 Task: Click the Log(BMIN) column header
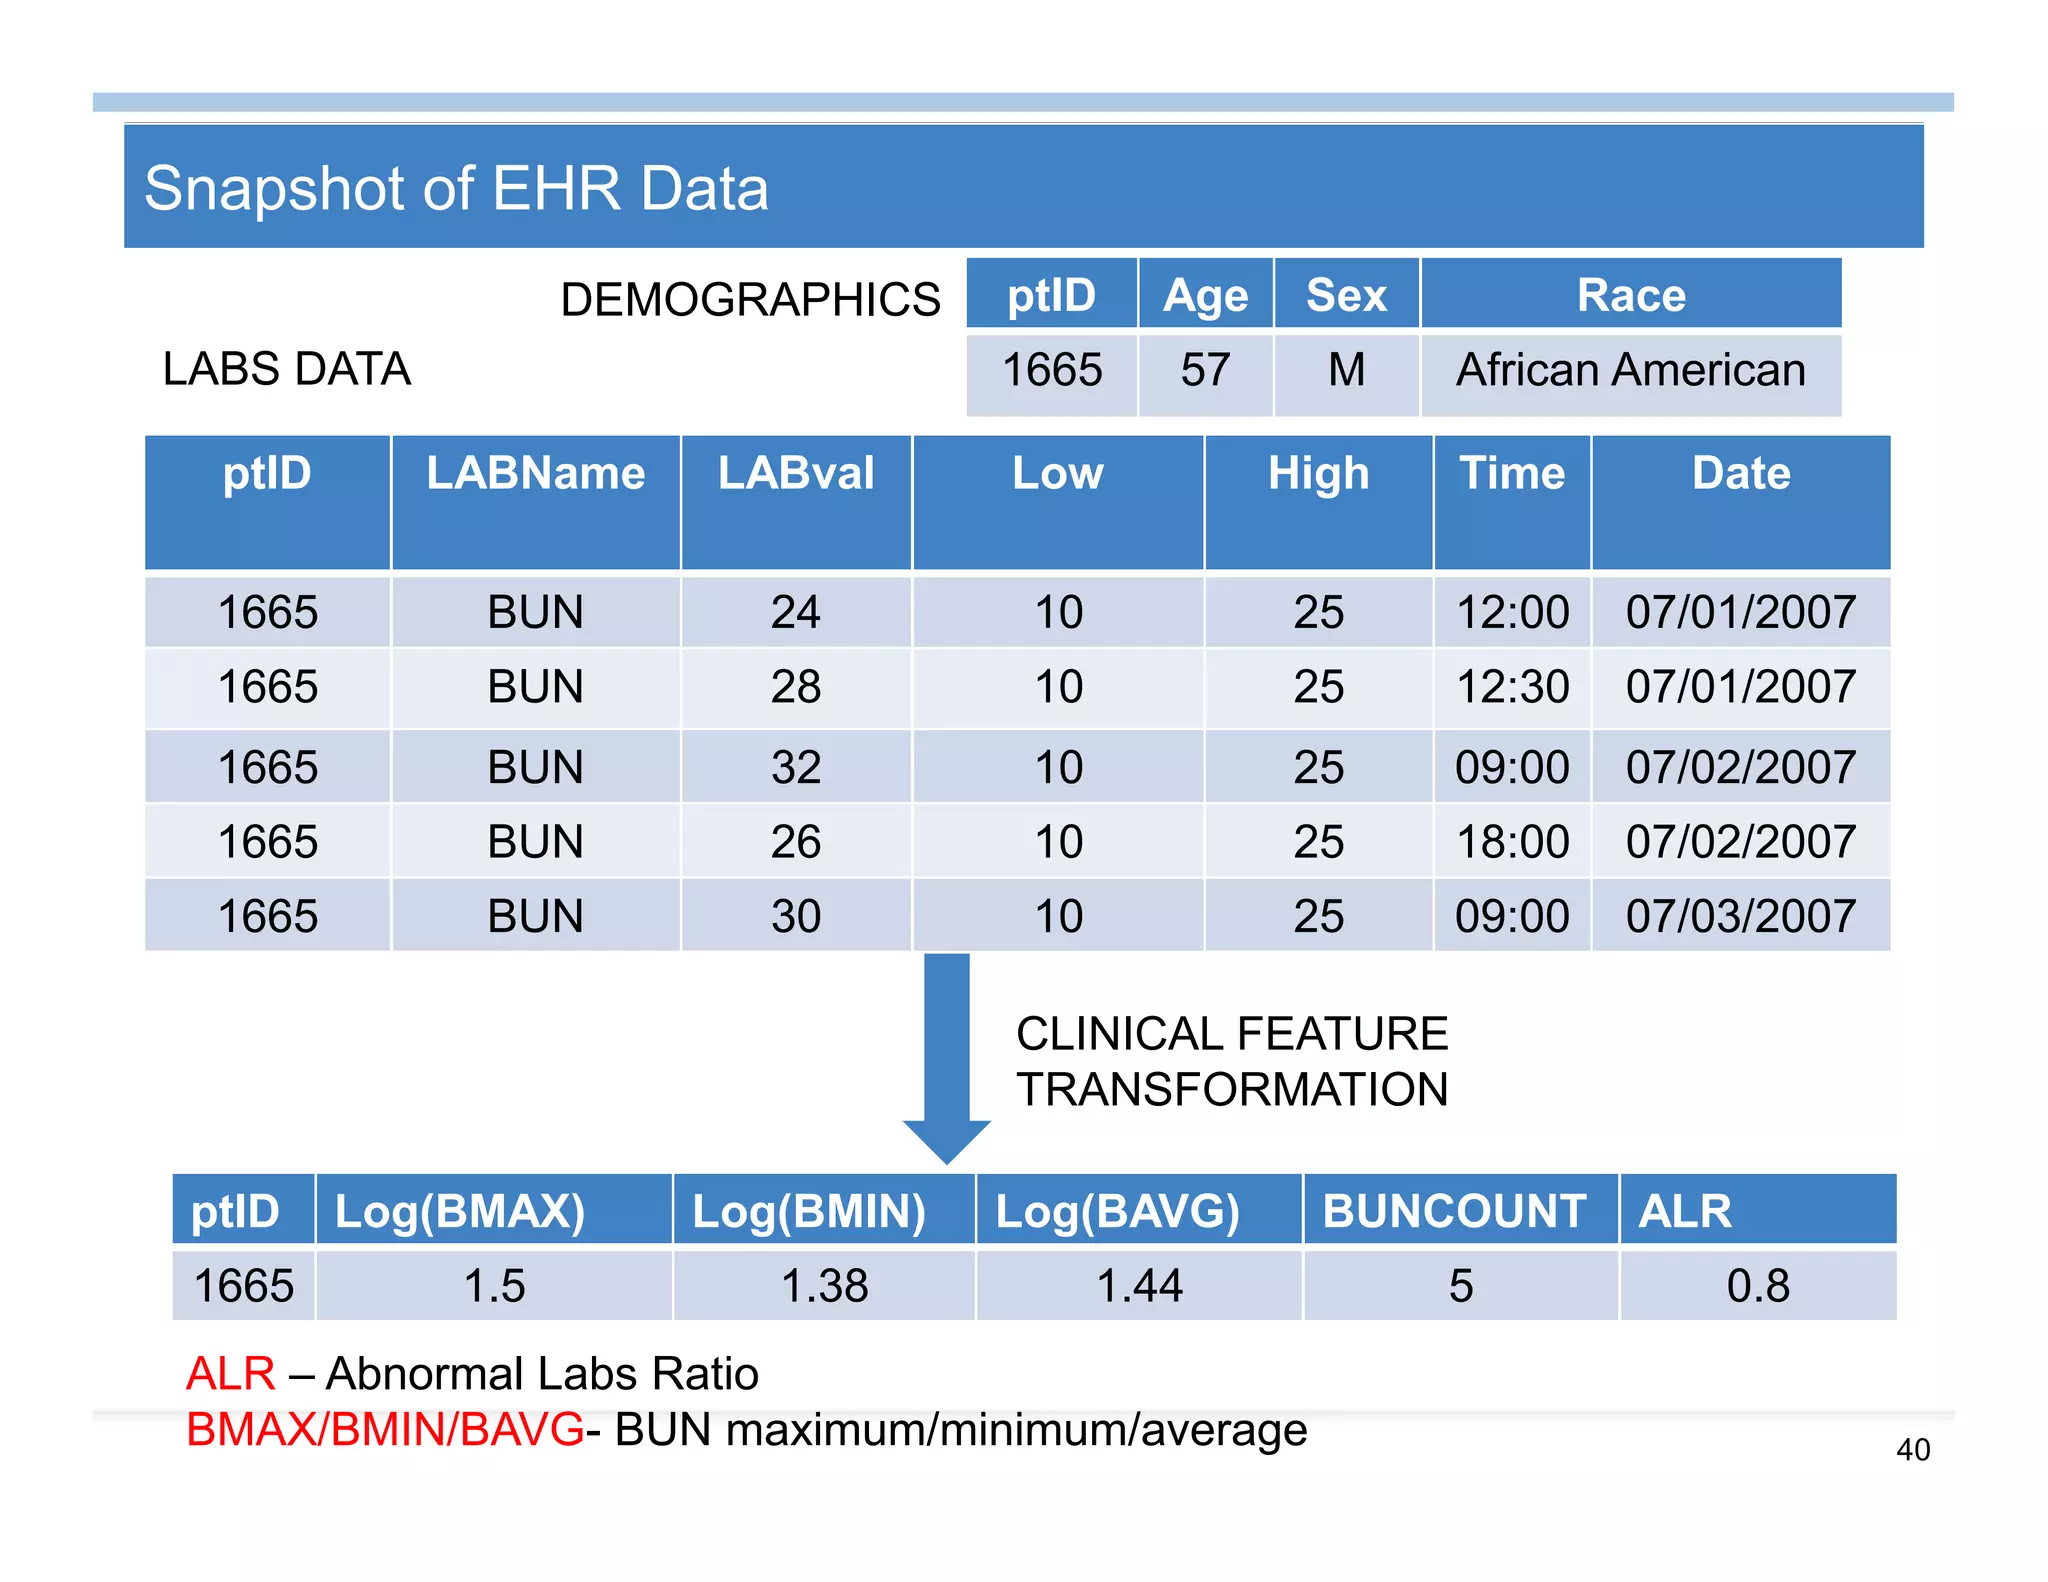824,1209
